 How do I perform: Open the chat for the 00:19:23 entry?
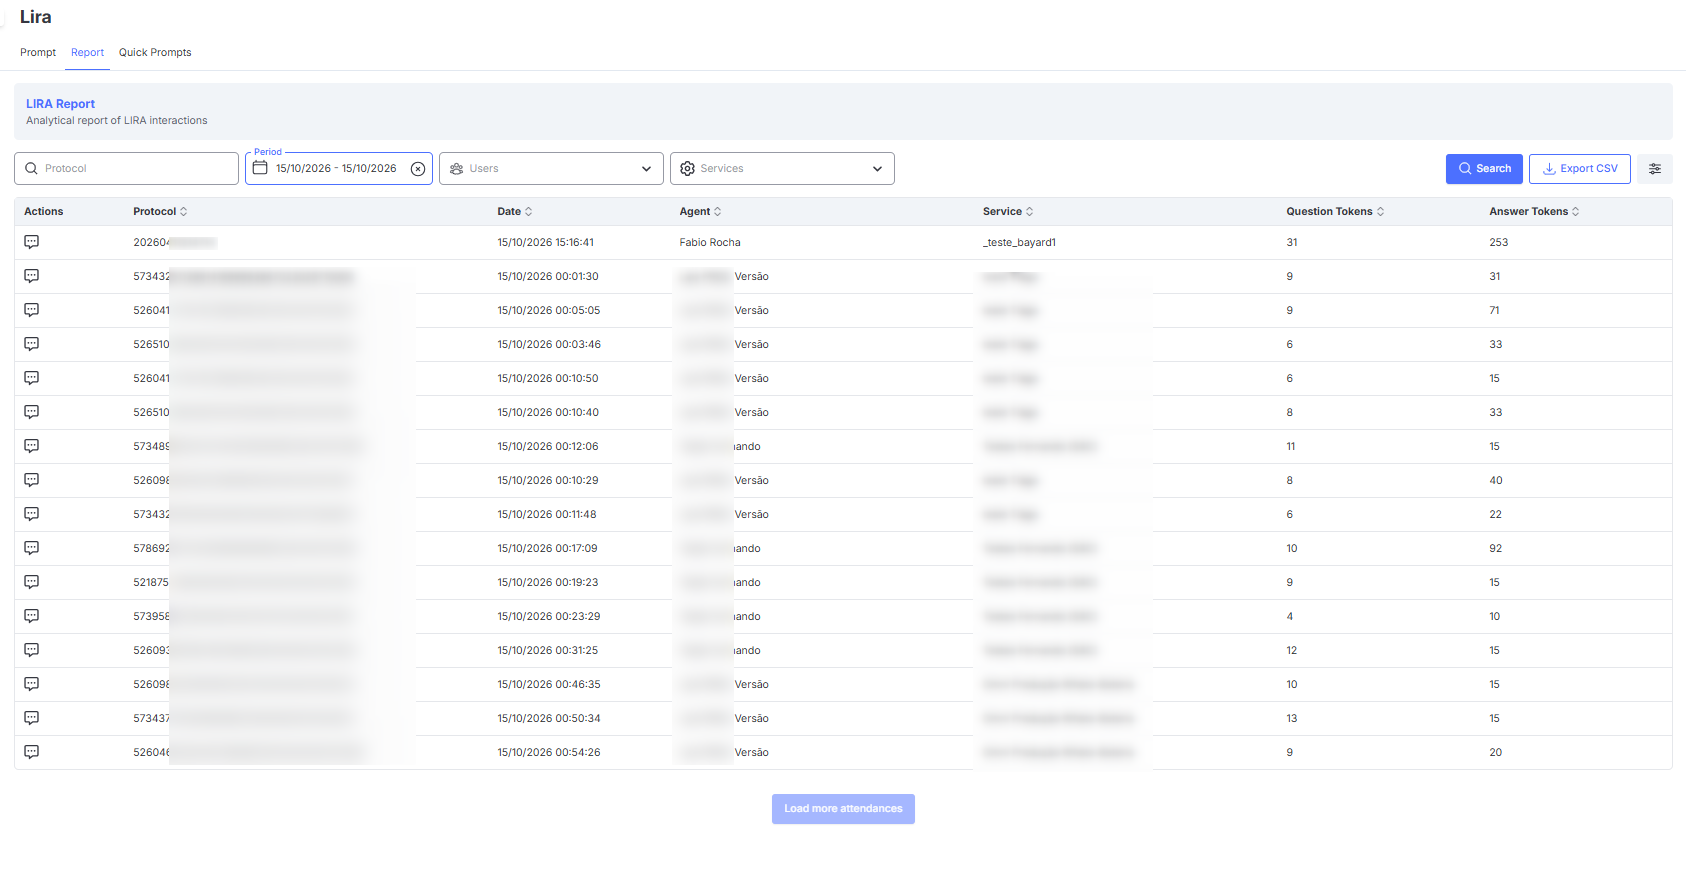click(32, 582)
